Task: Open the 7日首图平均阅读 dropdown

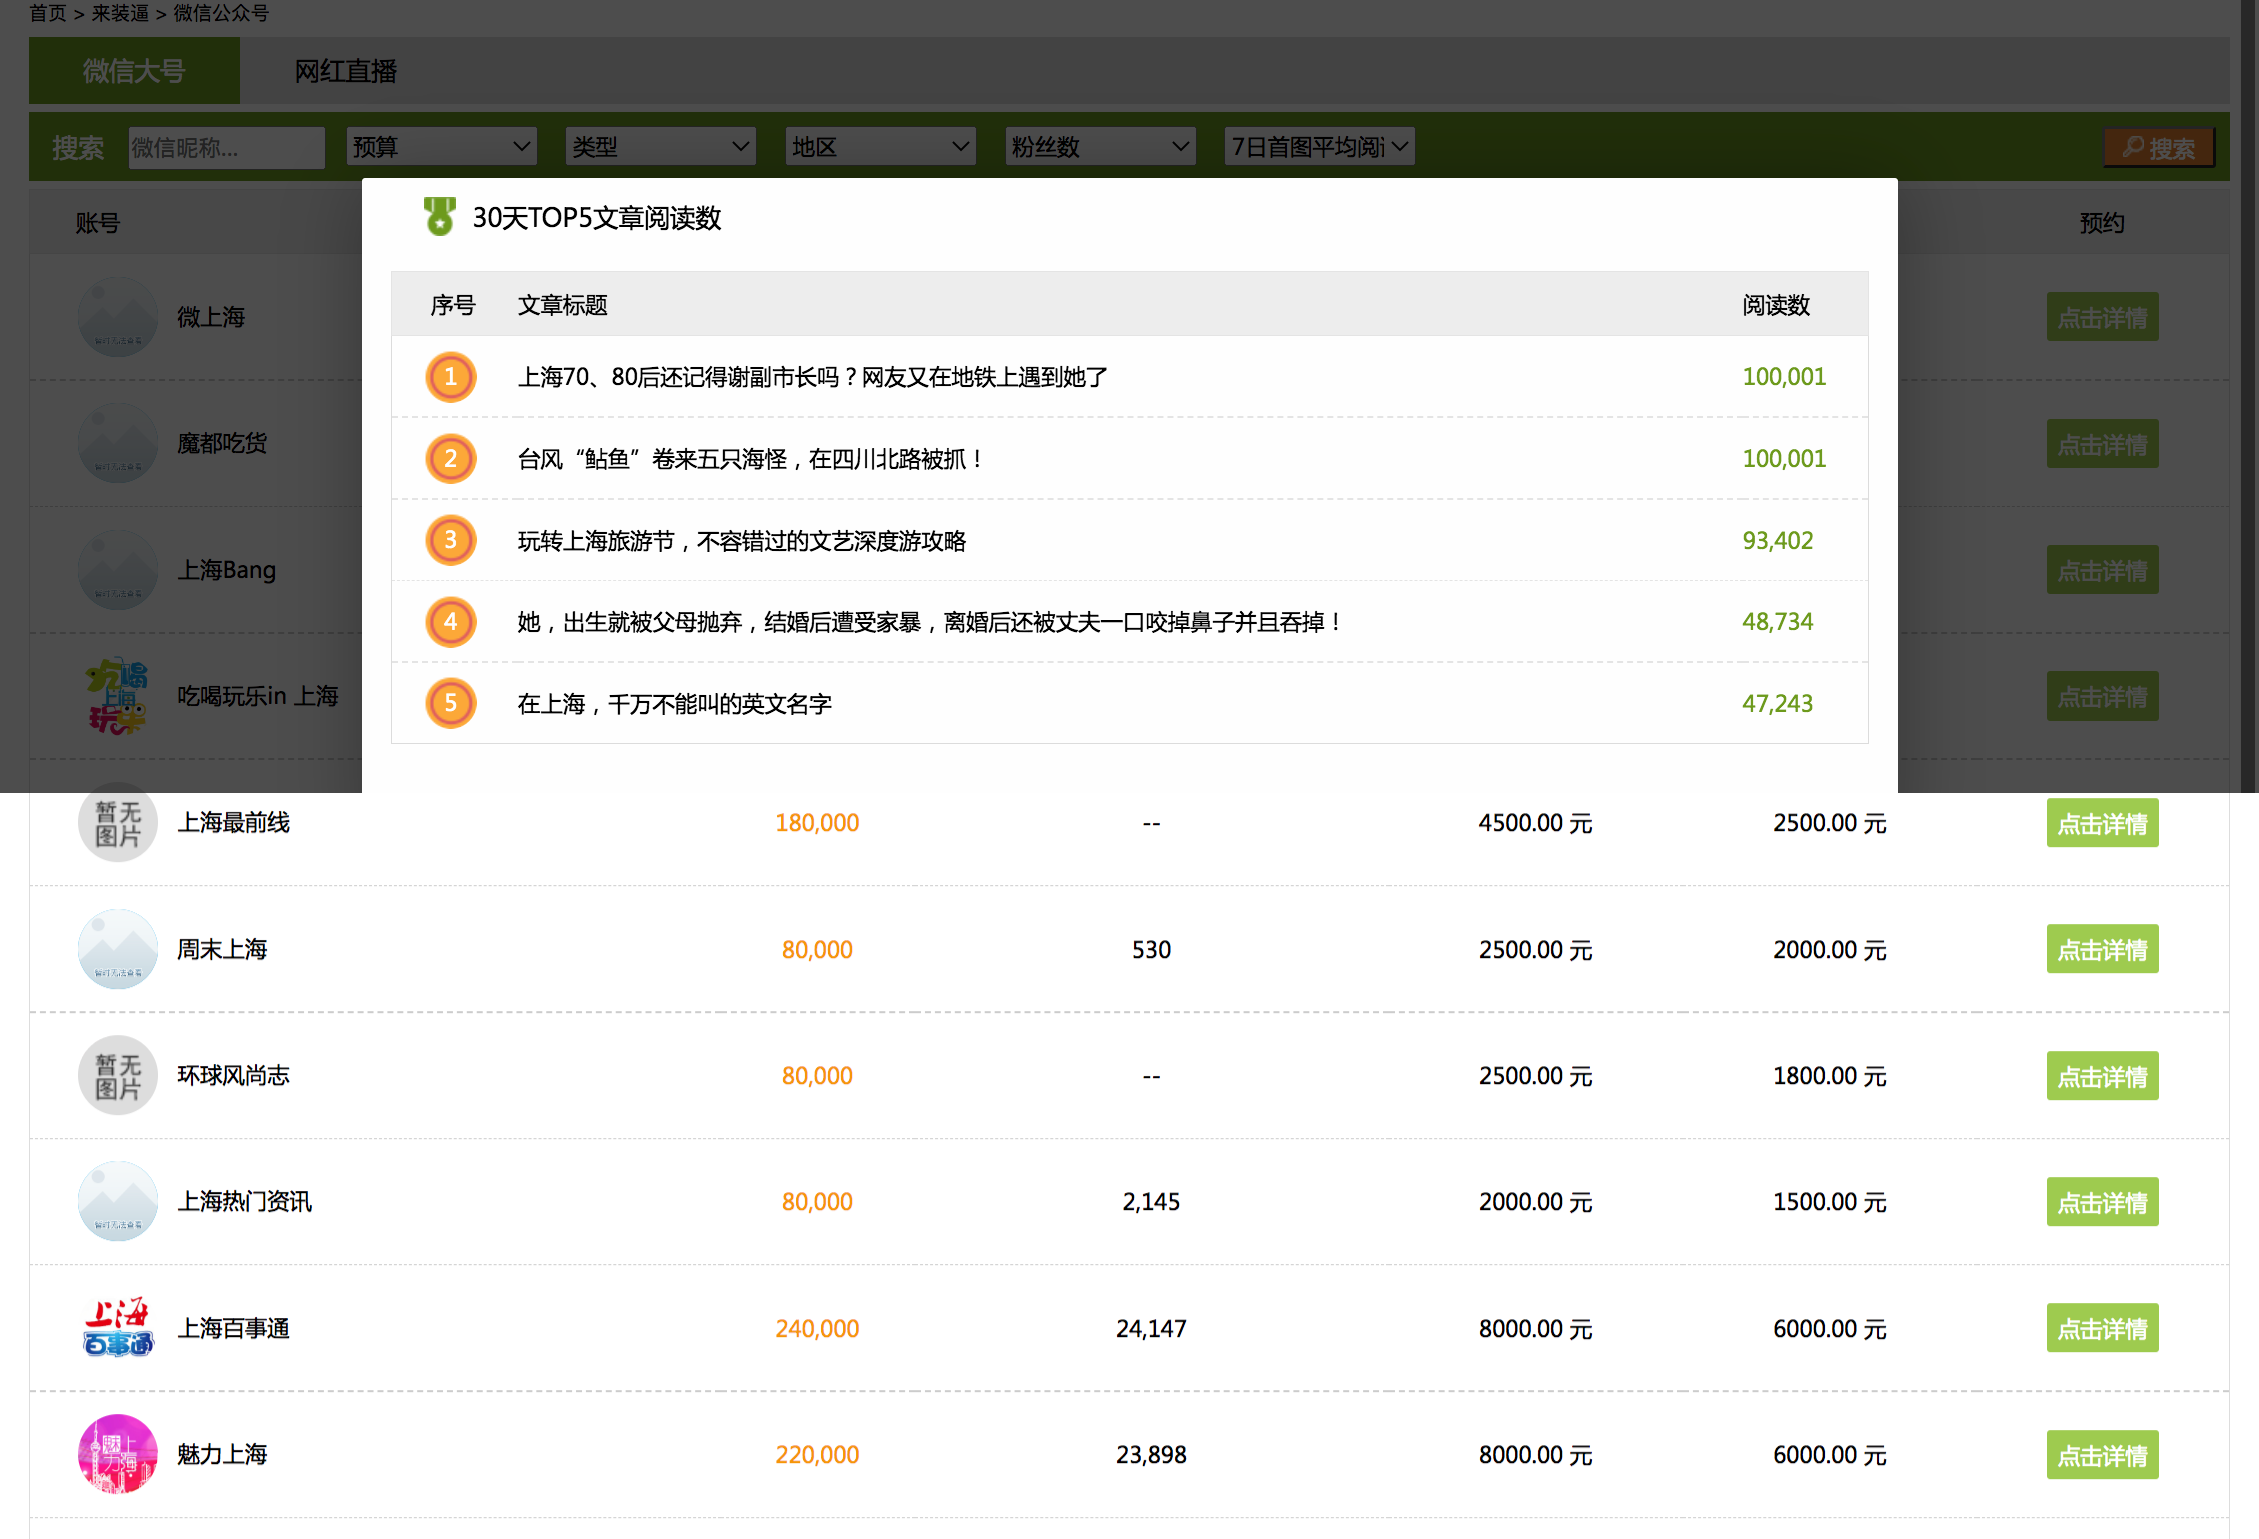Action: click(x=1319, y=147)
